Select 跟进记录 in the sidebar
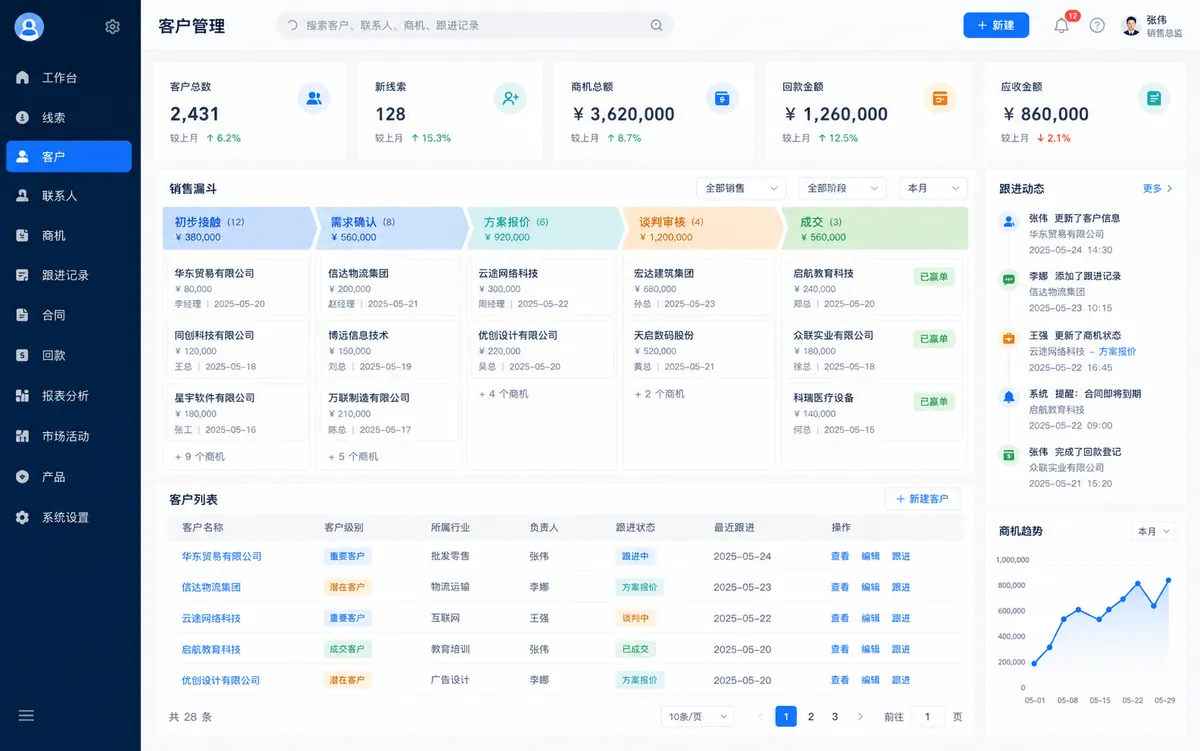 (69, 275)
